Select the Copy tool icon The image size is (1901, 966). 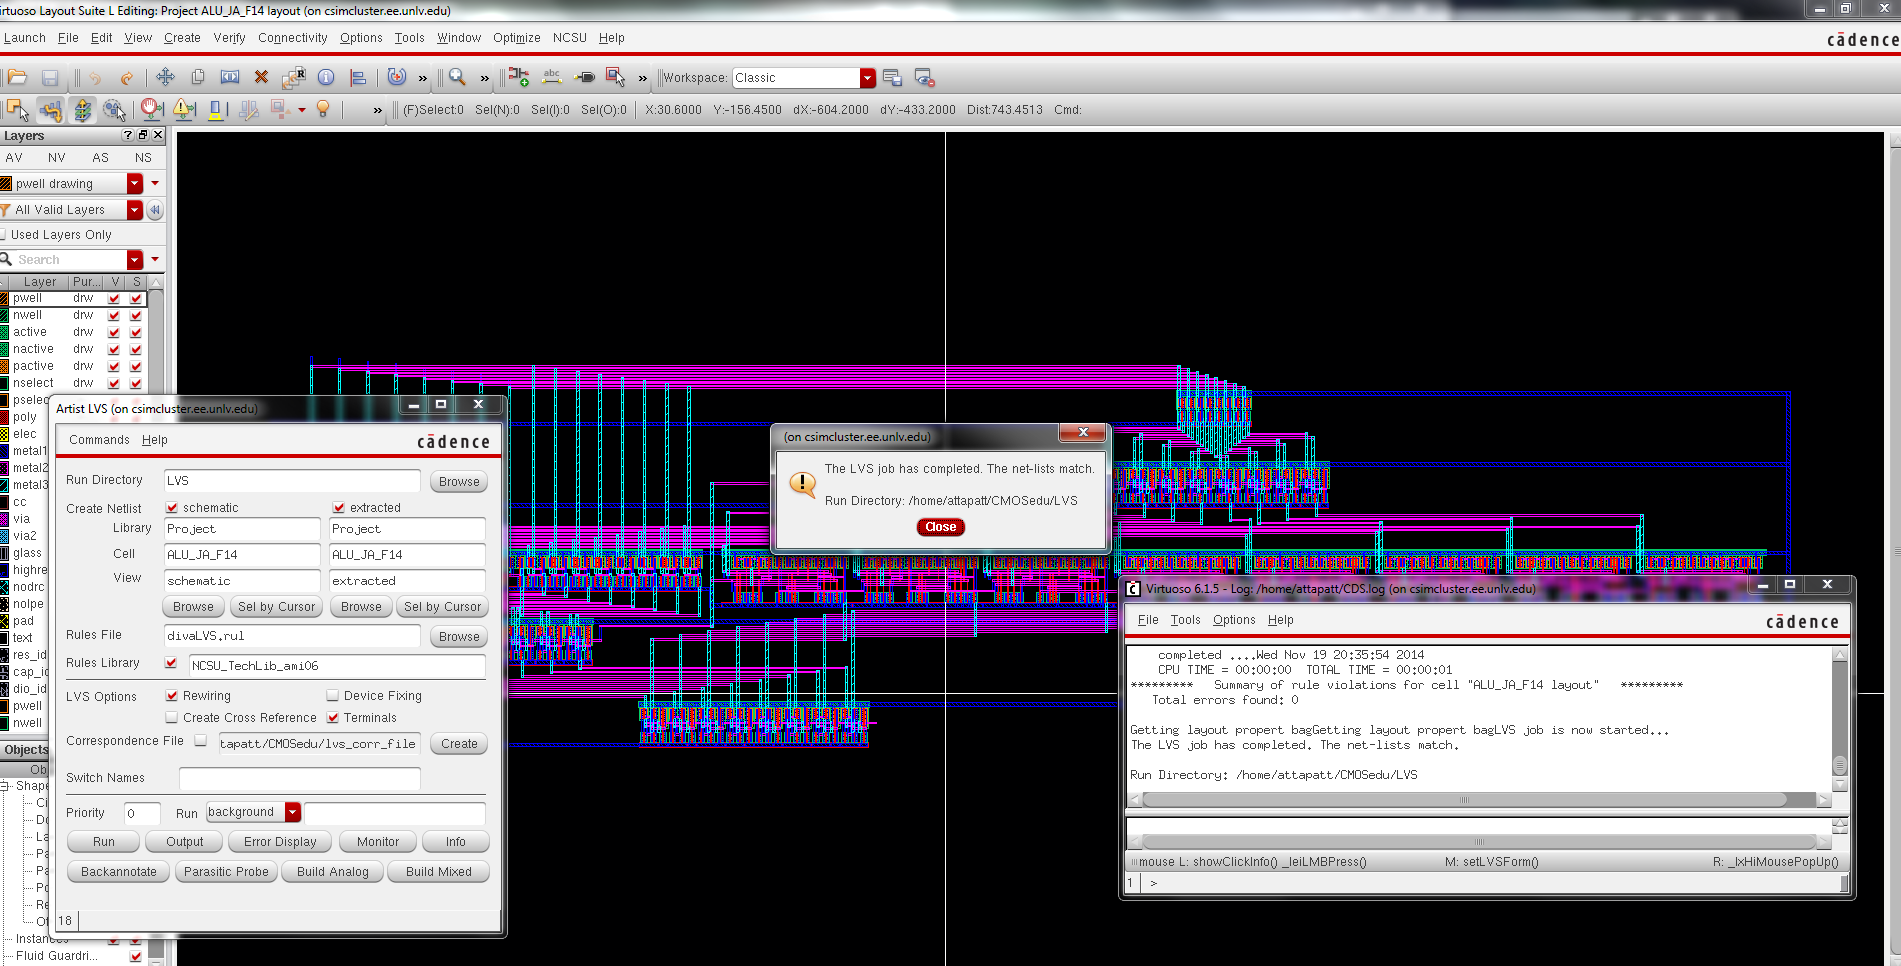pos(198,77)
